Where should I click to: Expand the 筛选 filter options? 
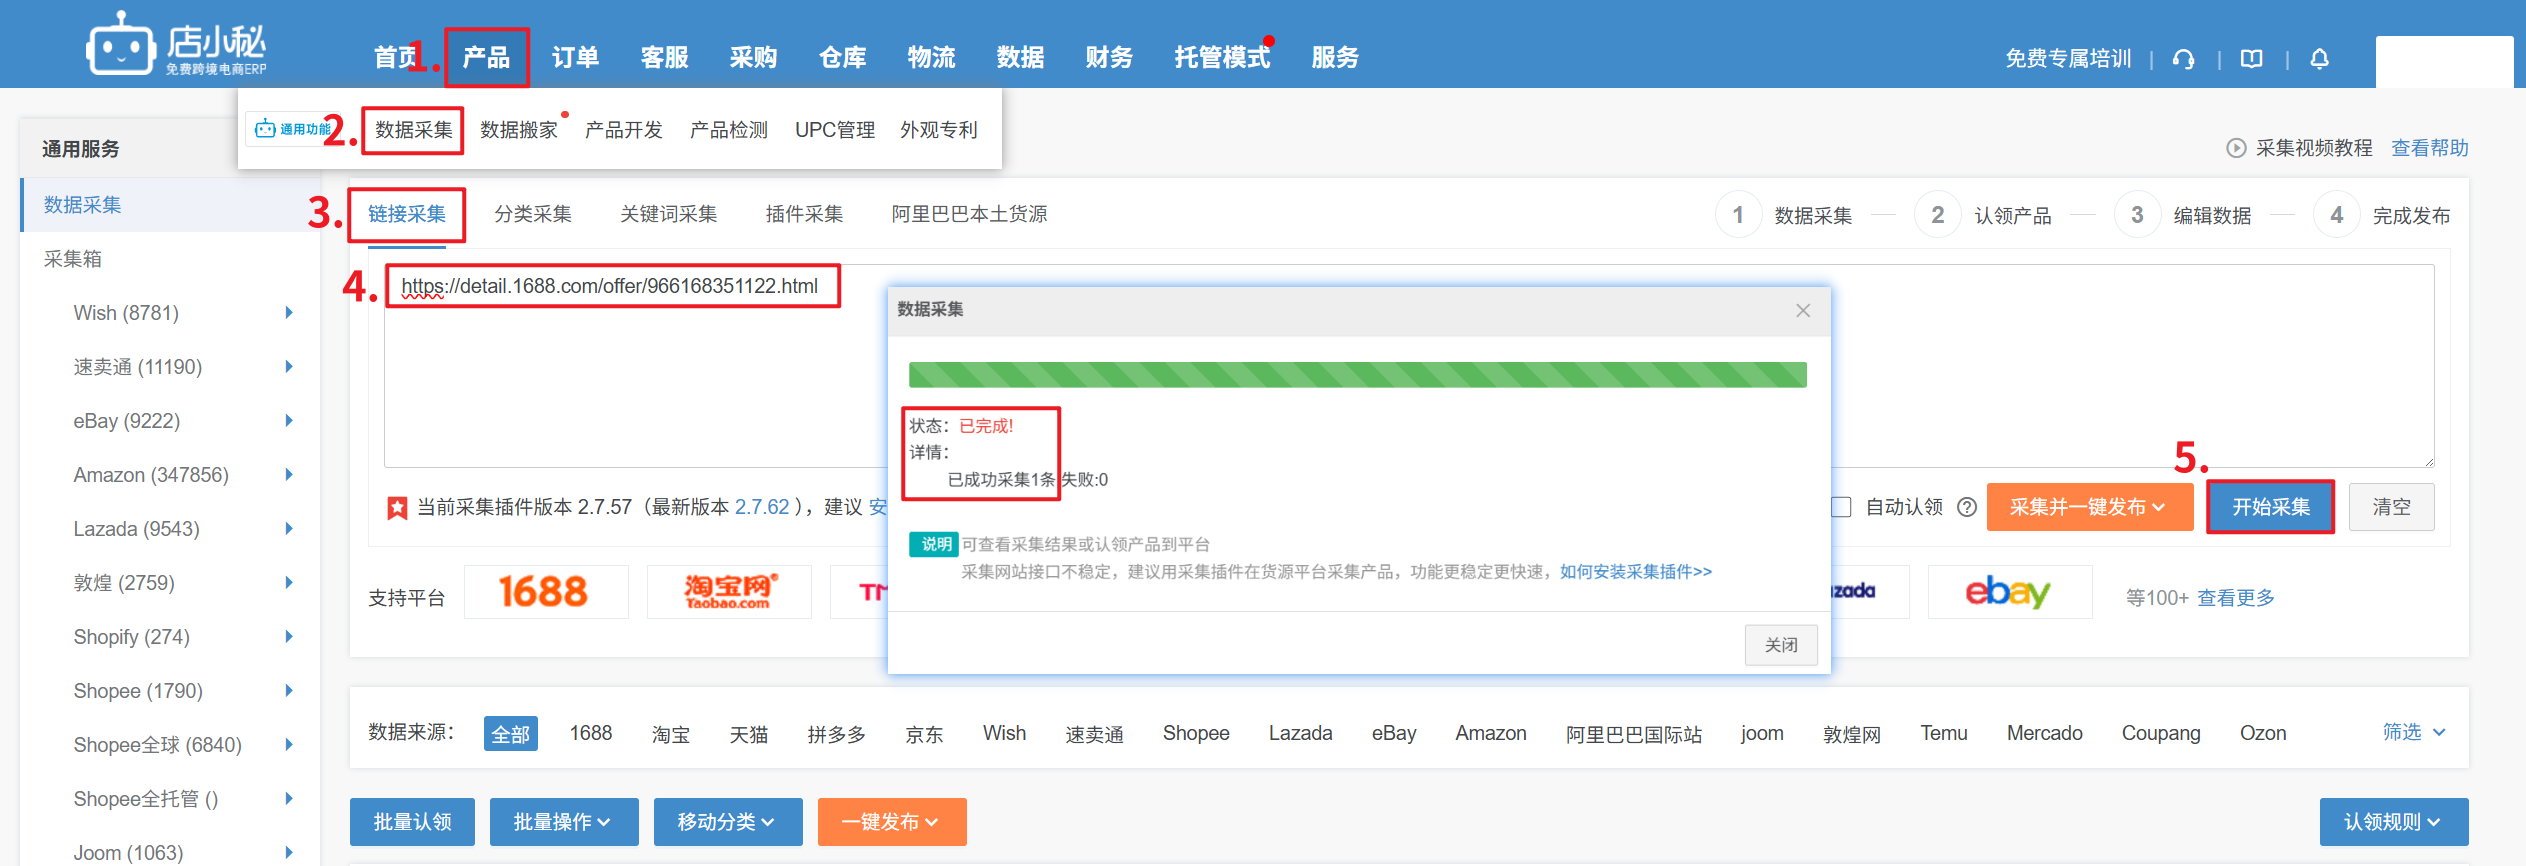click(x=2413, y=732)
